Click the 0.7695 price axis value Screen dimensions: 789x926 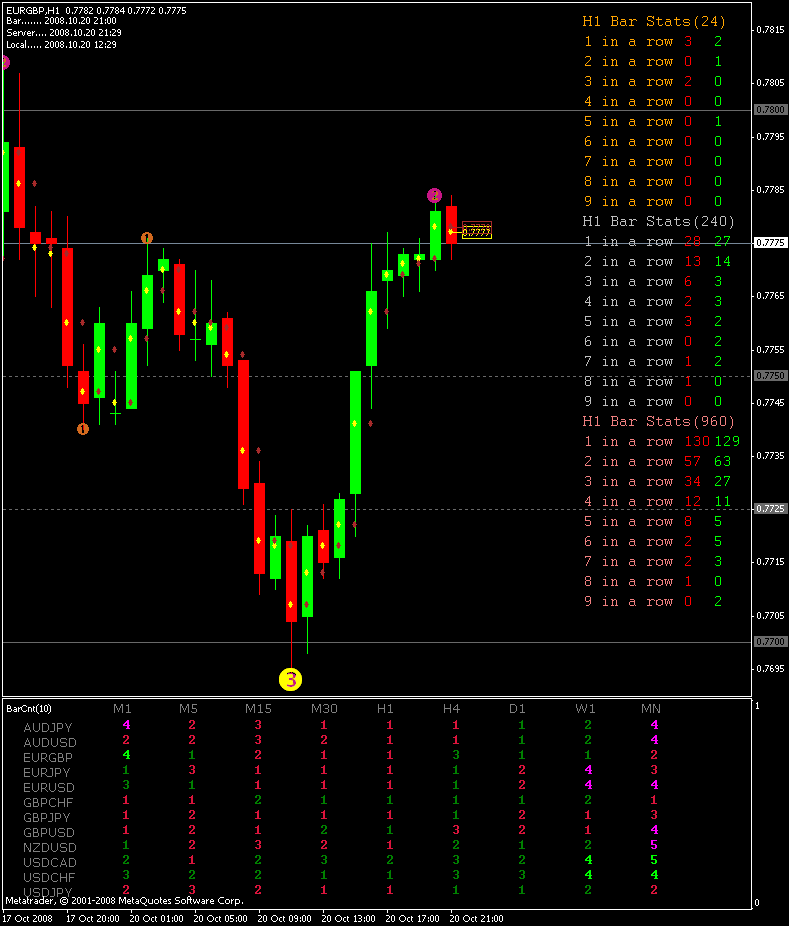pos(771,669)
